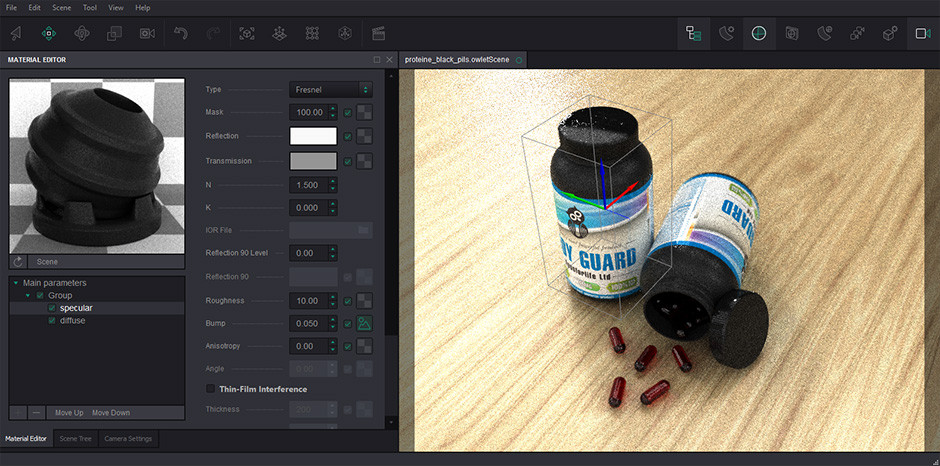The width and height of the screenshot is (940, 466).
Task: Uncheck the specular layer checkbox
Action: (52, 308)
